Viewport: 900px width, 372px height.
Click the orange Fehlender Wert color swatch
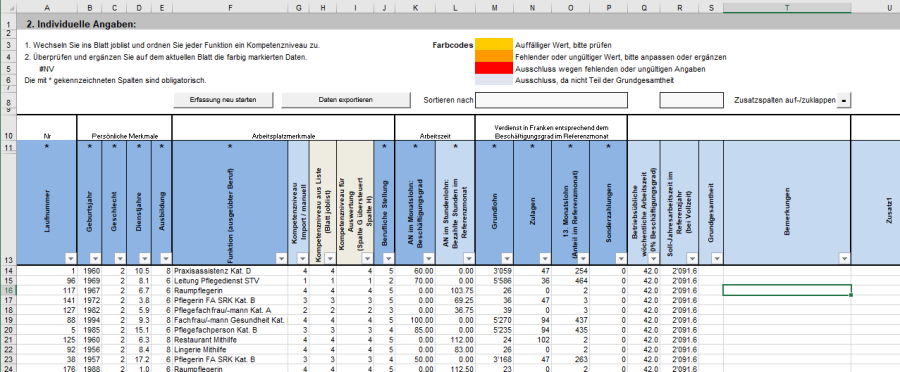click(494, 56)
